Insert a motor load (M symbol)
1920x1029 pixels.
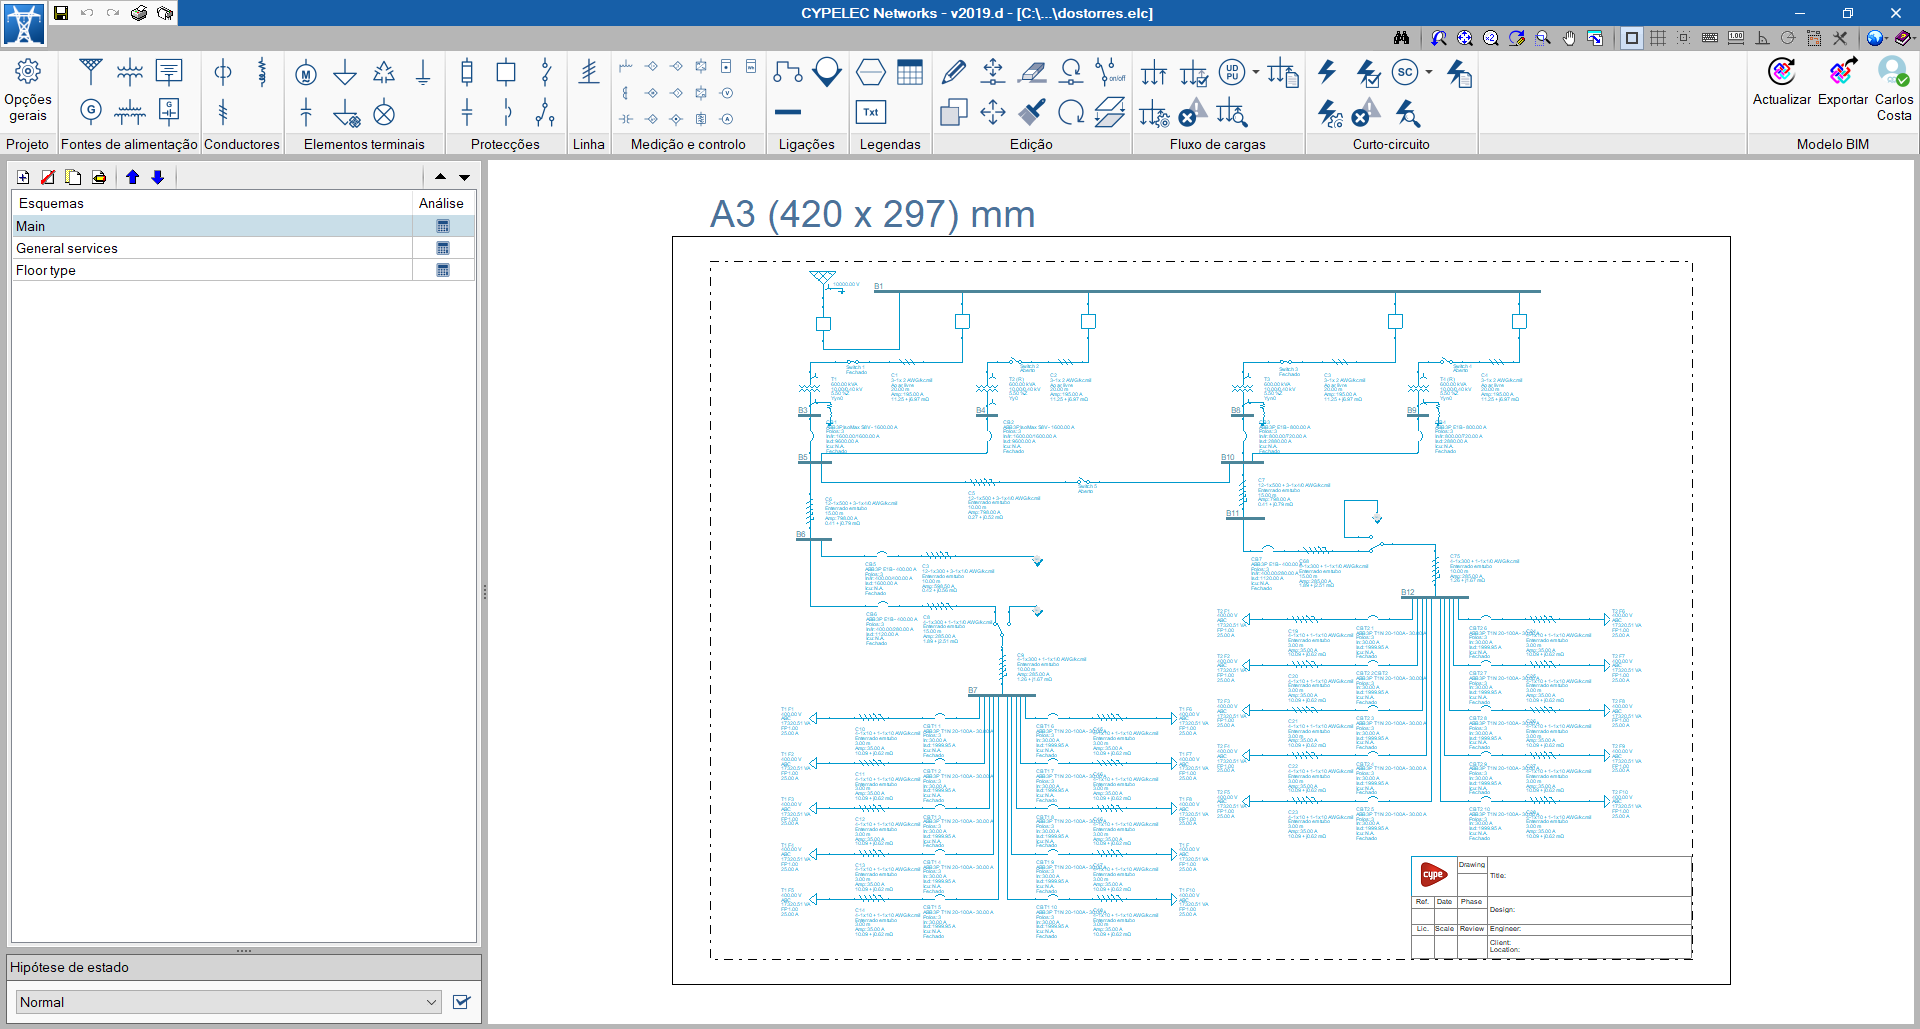[x=306, y=73]
